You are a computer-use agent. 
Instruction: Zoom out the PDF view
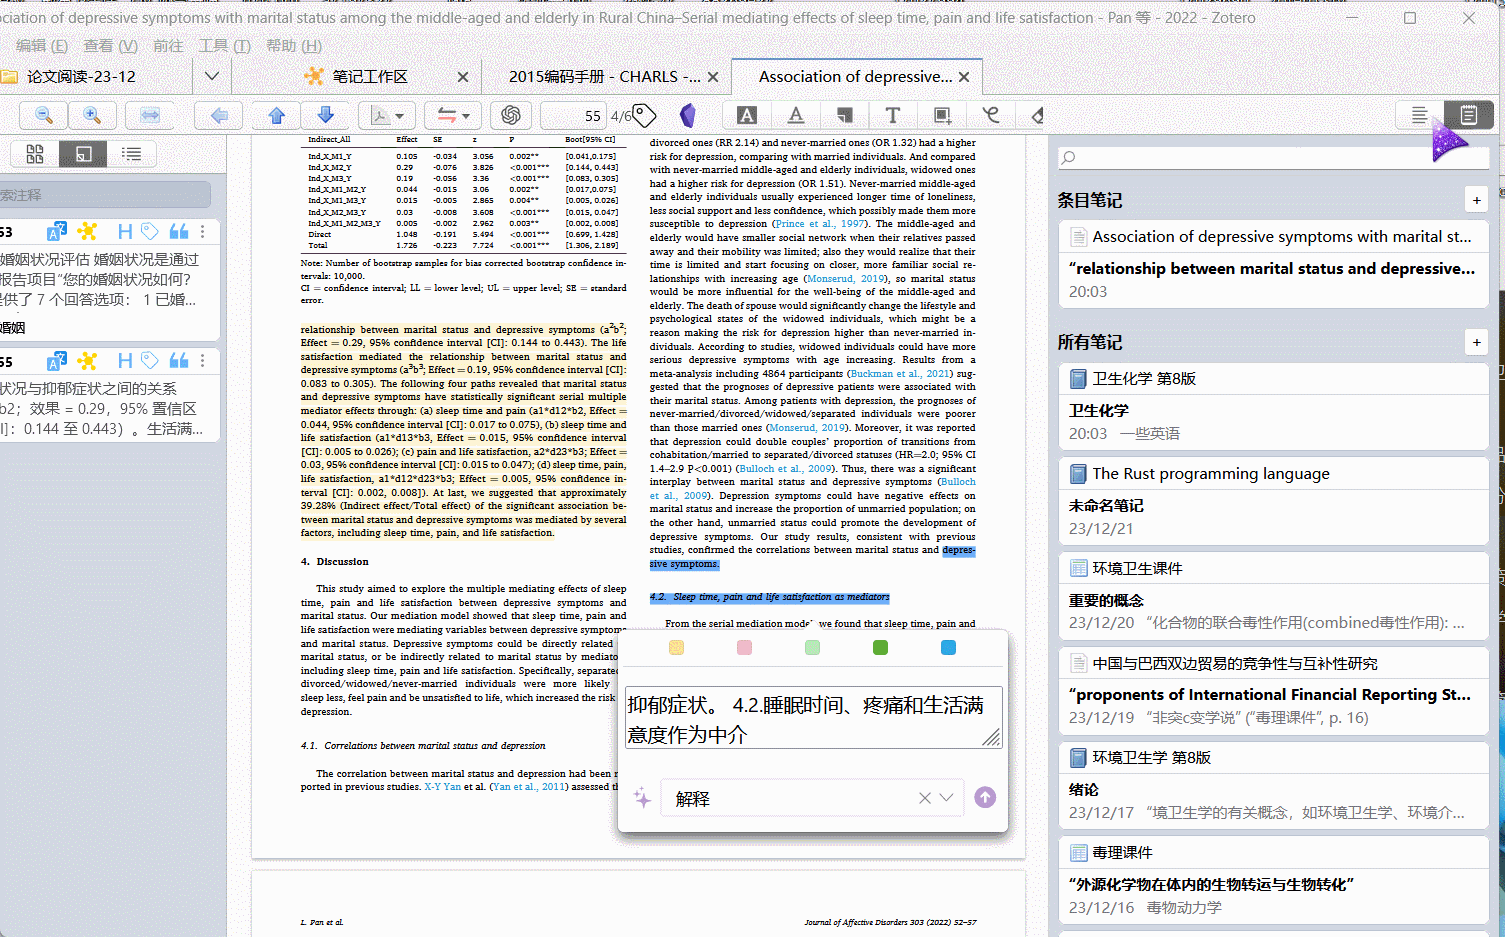43,115
